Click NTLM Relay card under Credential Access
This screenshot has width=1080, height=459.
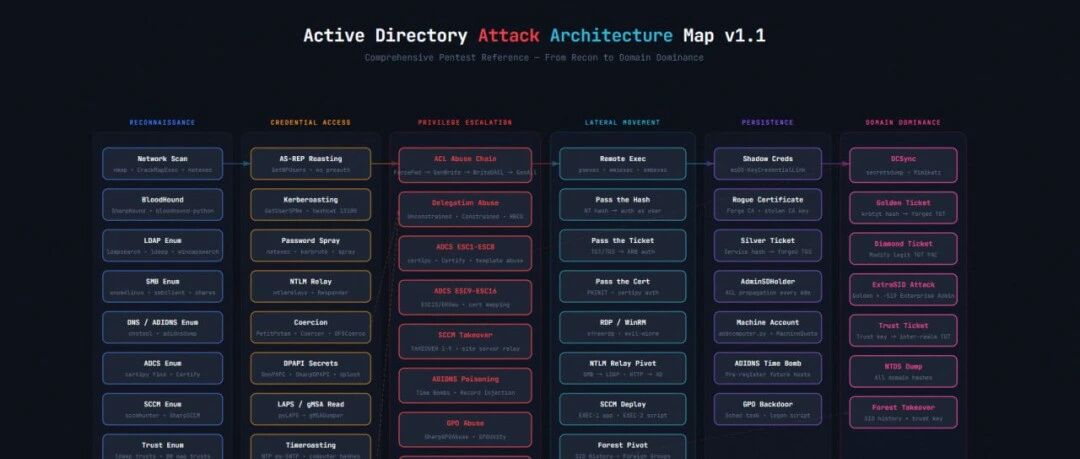coord(311,287)
